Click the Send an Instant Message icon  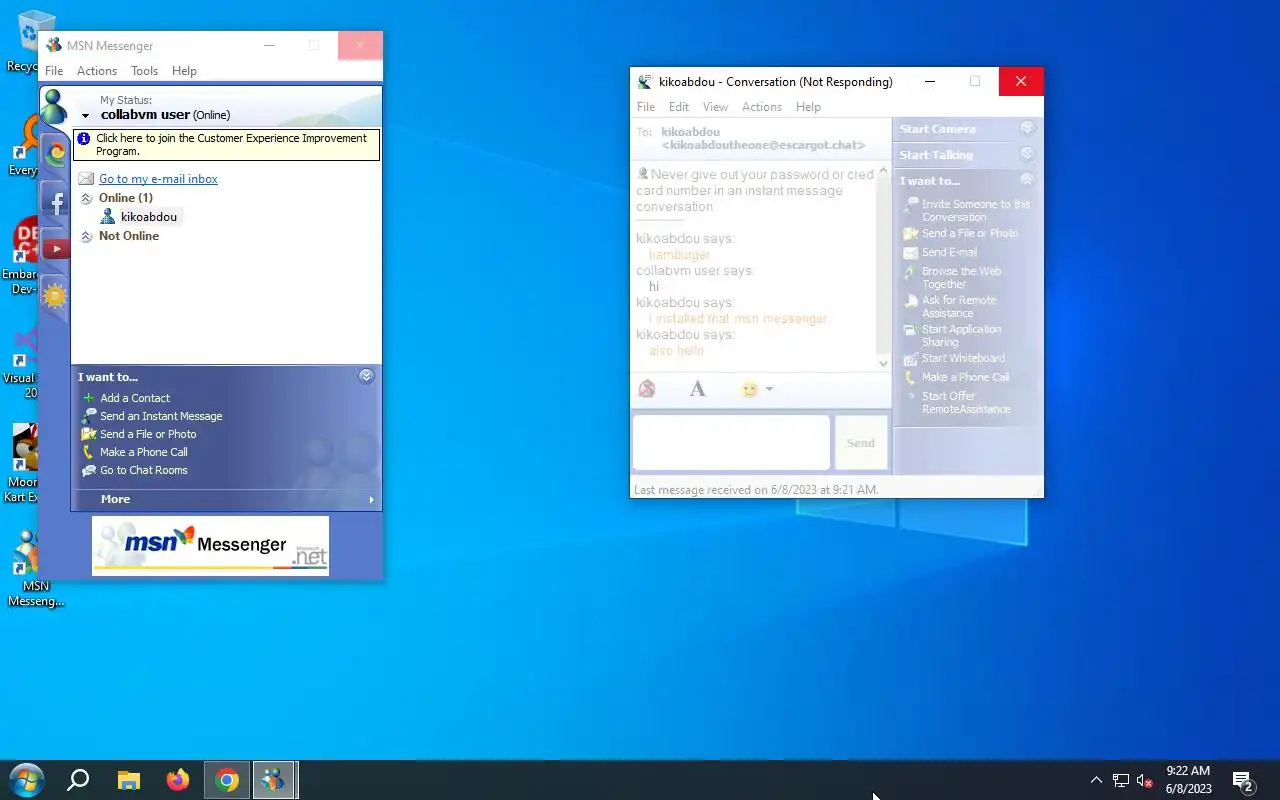[x=89, y=416]
